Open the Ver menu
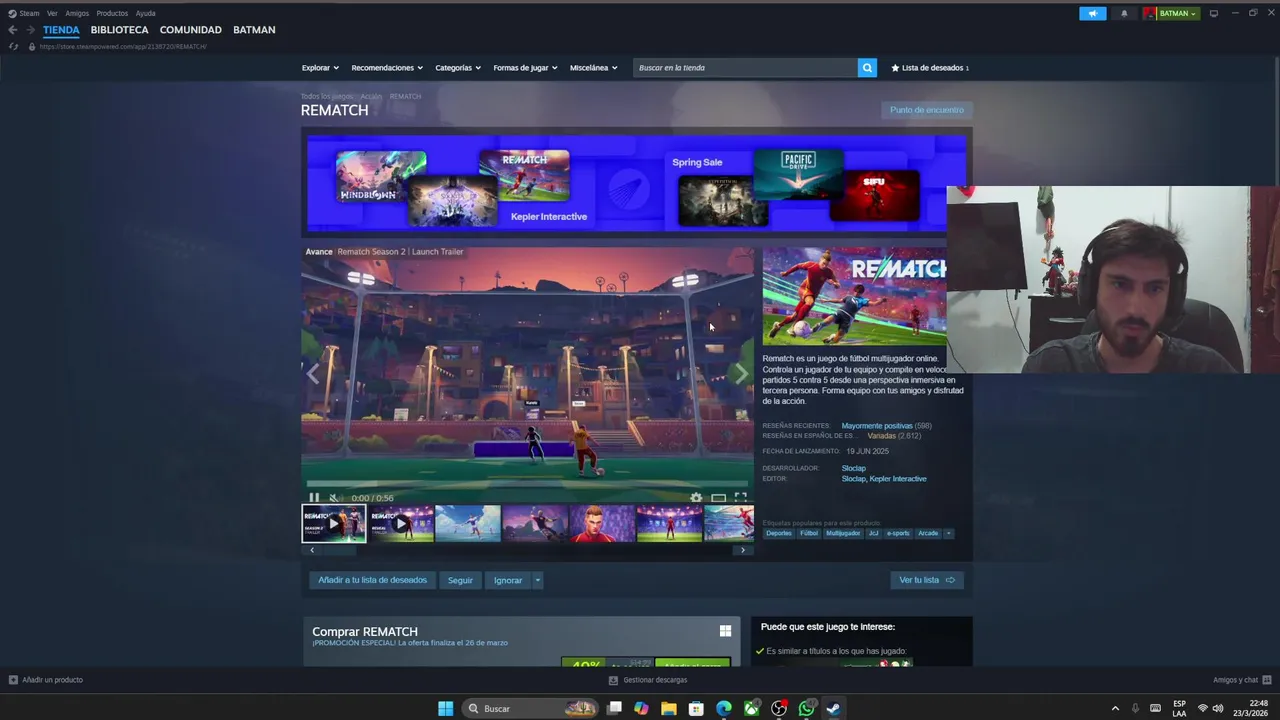This screenshot has height=720, width=1280. point(52,13)
